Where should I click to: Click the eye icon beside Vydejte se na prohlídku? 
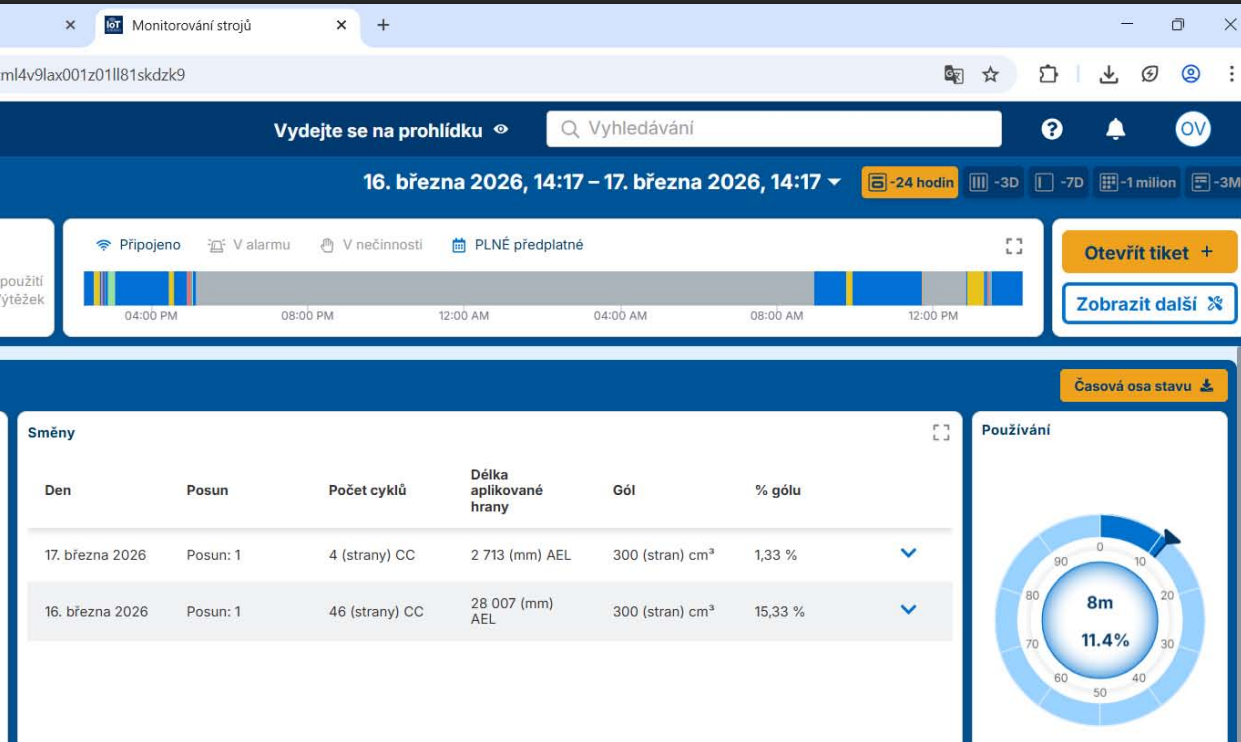pos(501,130)
